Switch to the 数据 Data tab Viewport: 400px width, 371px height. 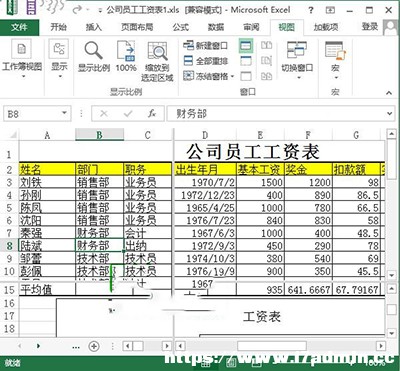click(216, 27)
